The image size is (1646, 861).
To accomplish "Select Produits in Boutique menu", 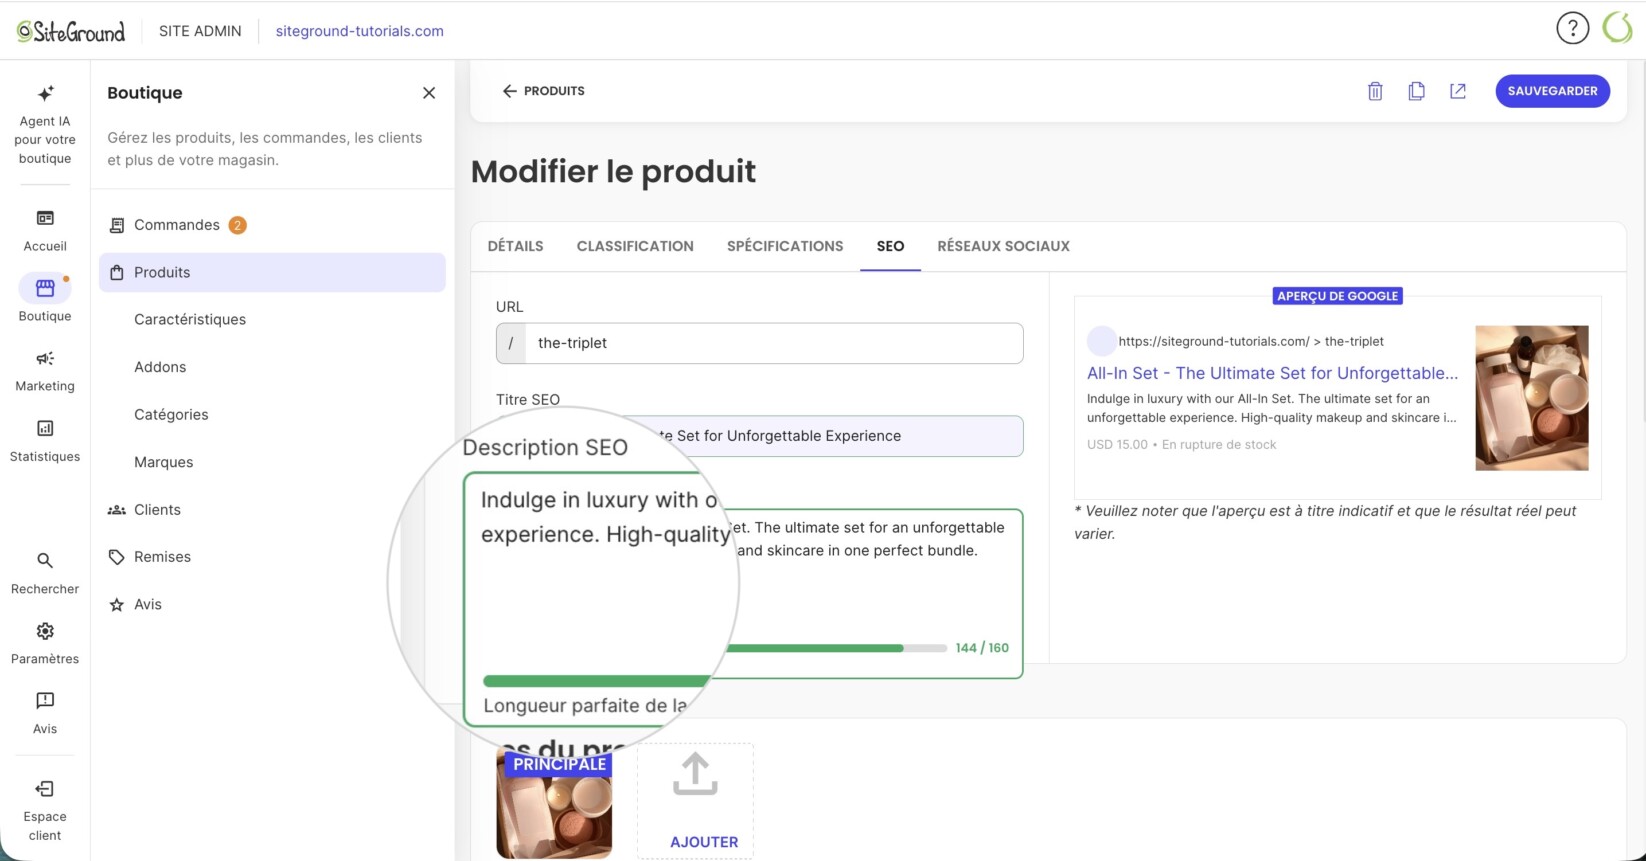I will (272, 272).
